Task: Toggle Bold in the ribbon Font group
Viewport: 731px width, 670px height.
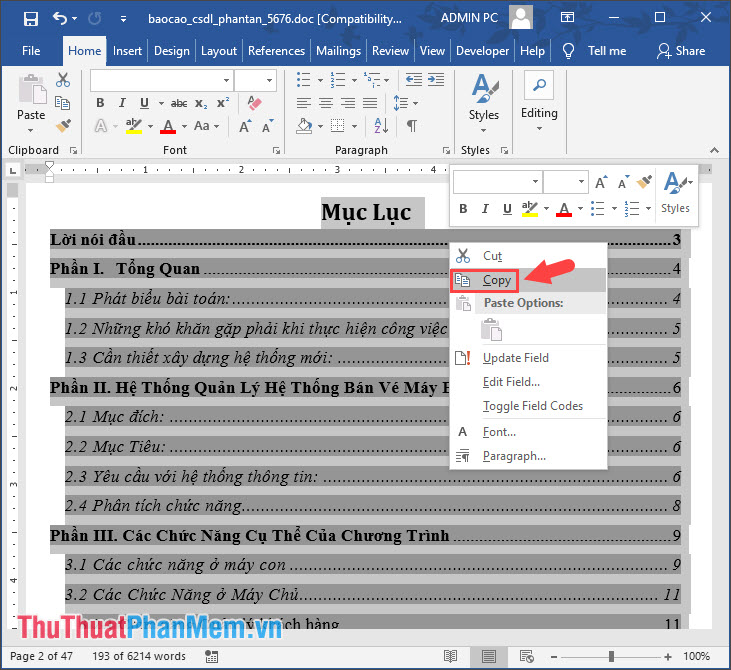Action: tap(100, 103)
